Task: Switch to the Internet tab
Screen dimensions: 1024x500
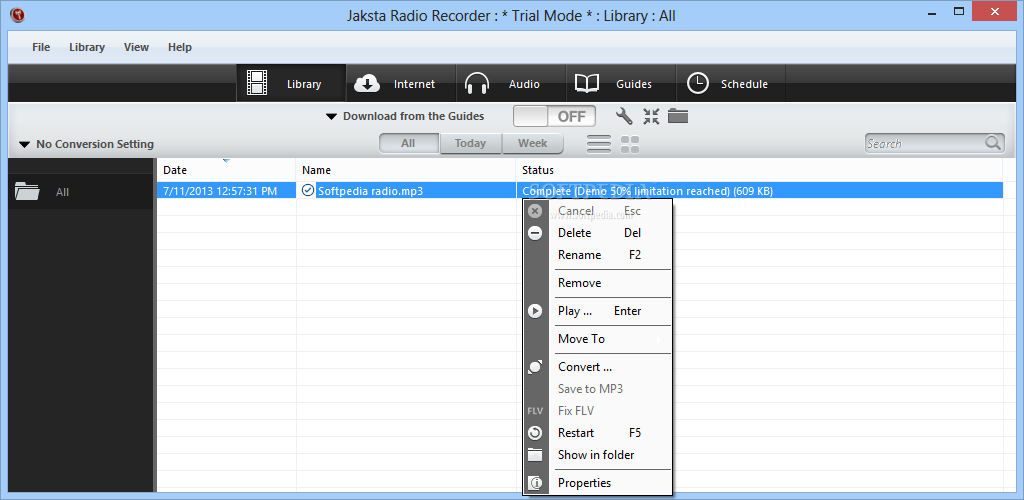Action: tap(400, 84)
